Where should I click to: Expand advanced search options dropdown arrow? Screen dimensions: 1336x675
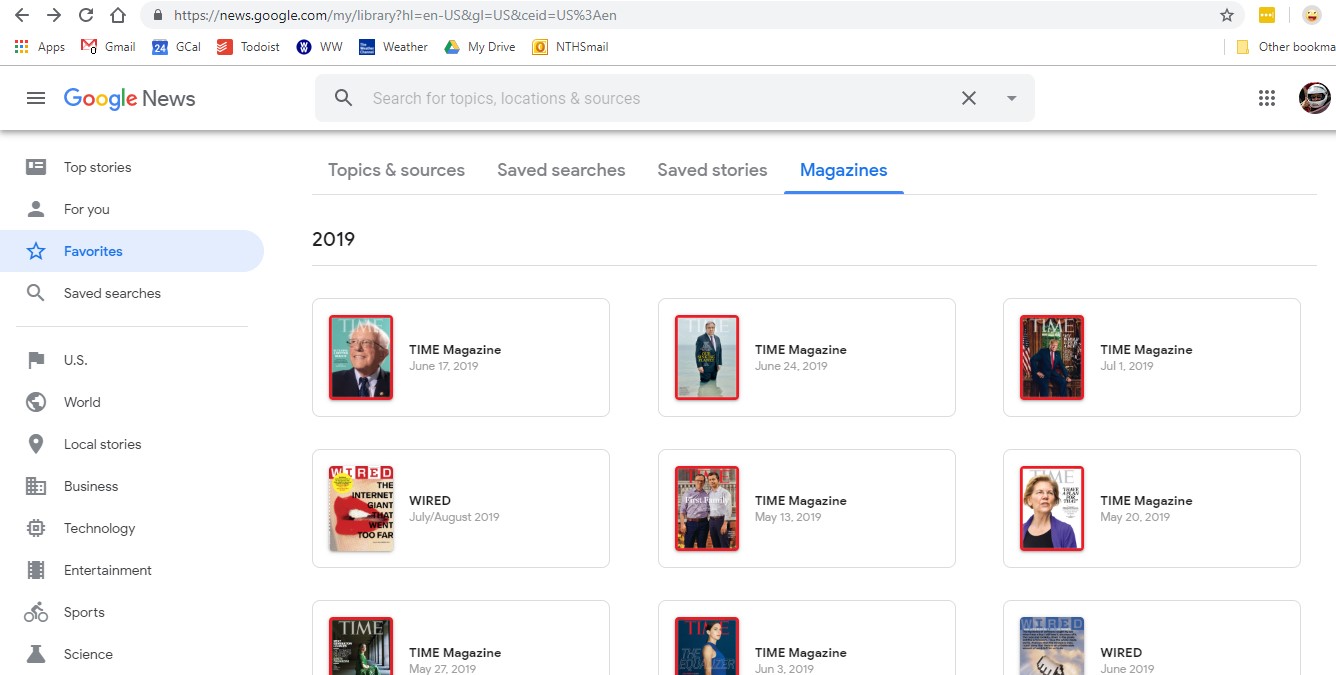pyautogui.click(x=1011, y=98)
